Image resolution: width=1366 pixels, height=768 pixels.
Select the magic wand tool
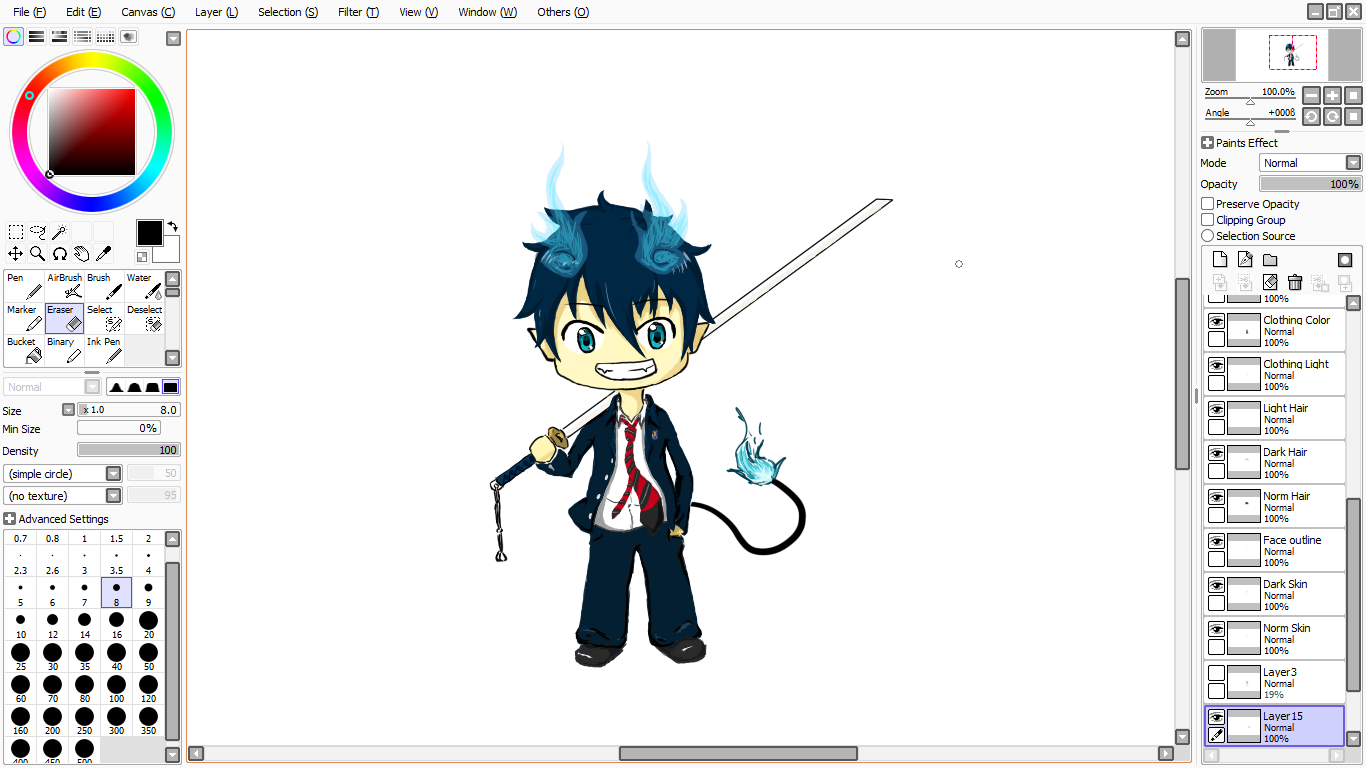pos(60,232)
